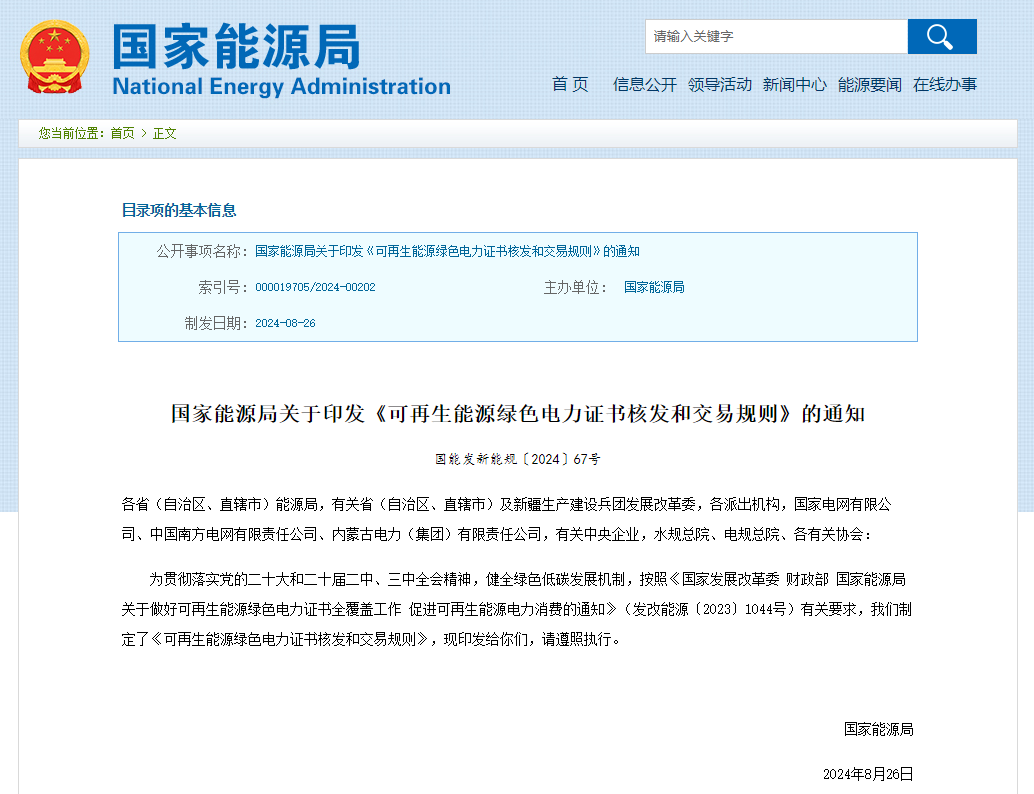Image resolution: width=1034 pixels, height=794 pixels.
Task: Click the issue date 2024-08-26
Action: click(285, 323)
